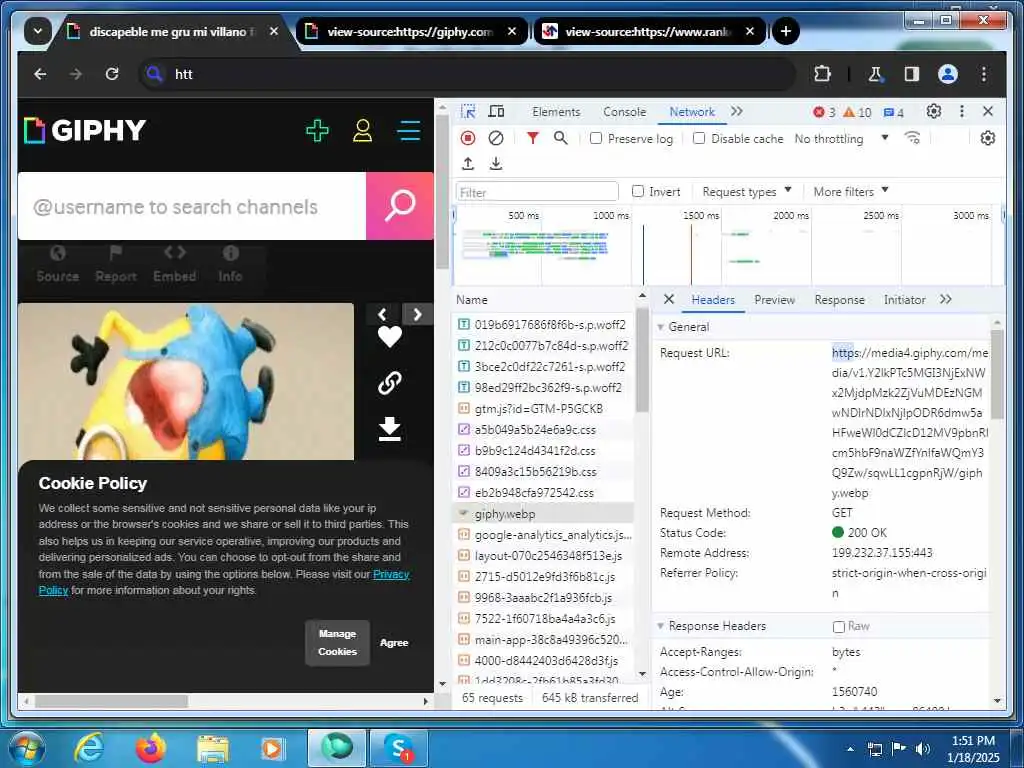Show more request detail tabs chevron

[x=946, y=299]
